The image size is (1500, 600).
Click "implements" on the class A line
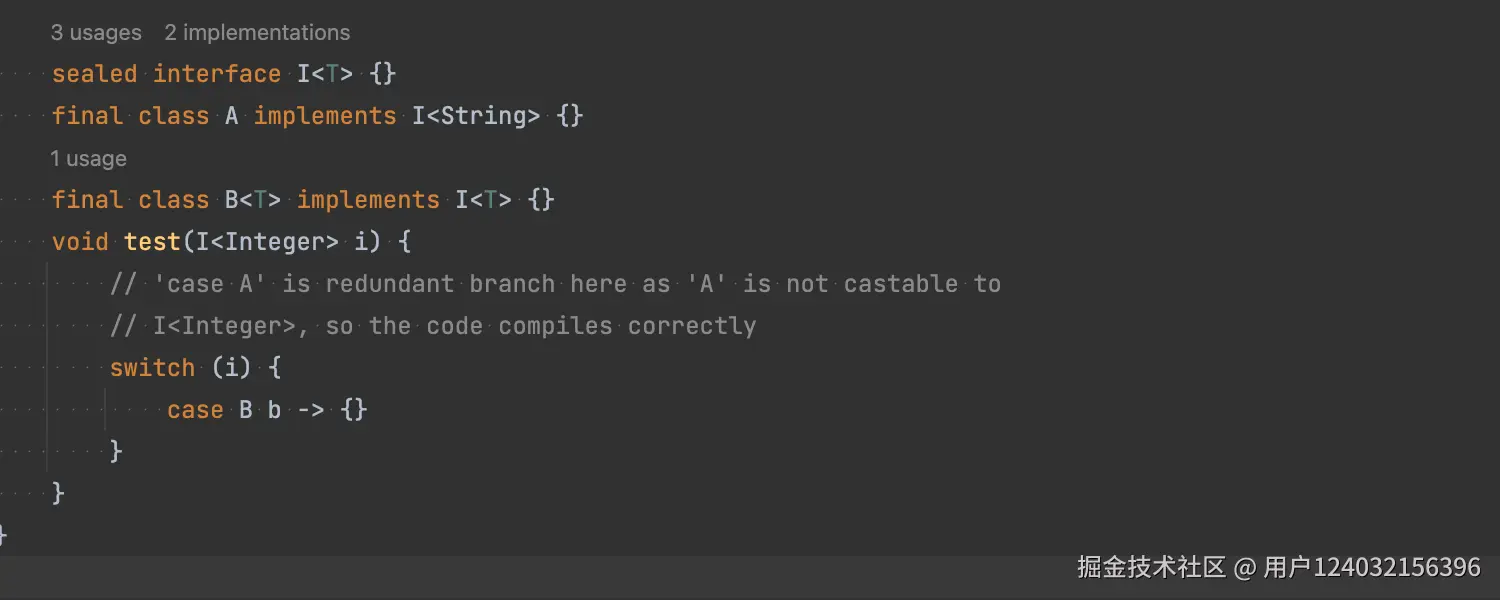click(325, 116)
